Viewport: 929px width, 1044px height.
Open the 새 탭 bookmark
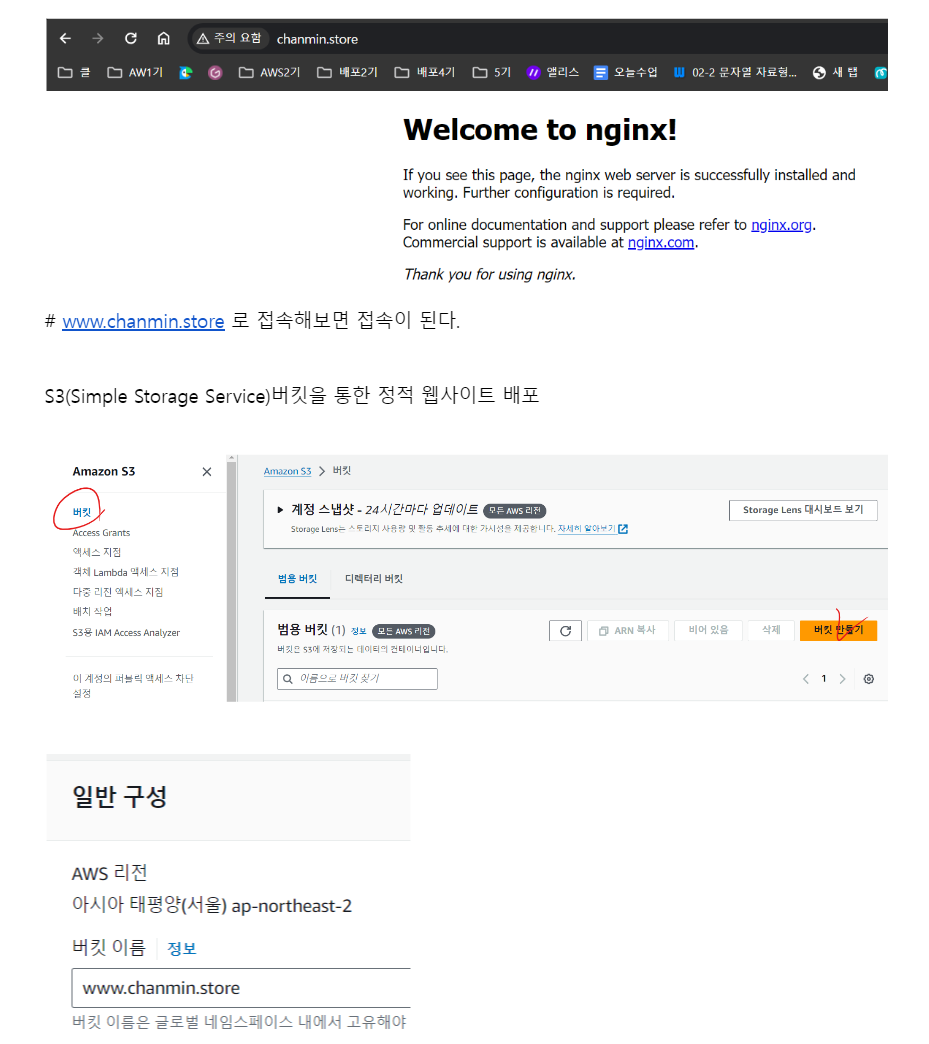(835, 72)
